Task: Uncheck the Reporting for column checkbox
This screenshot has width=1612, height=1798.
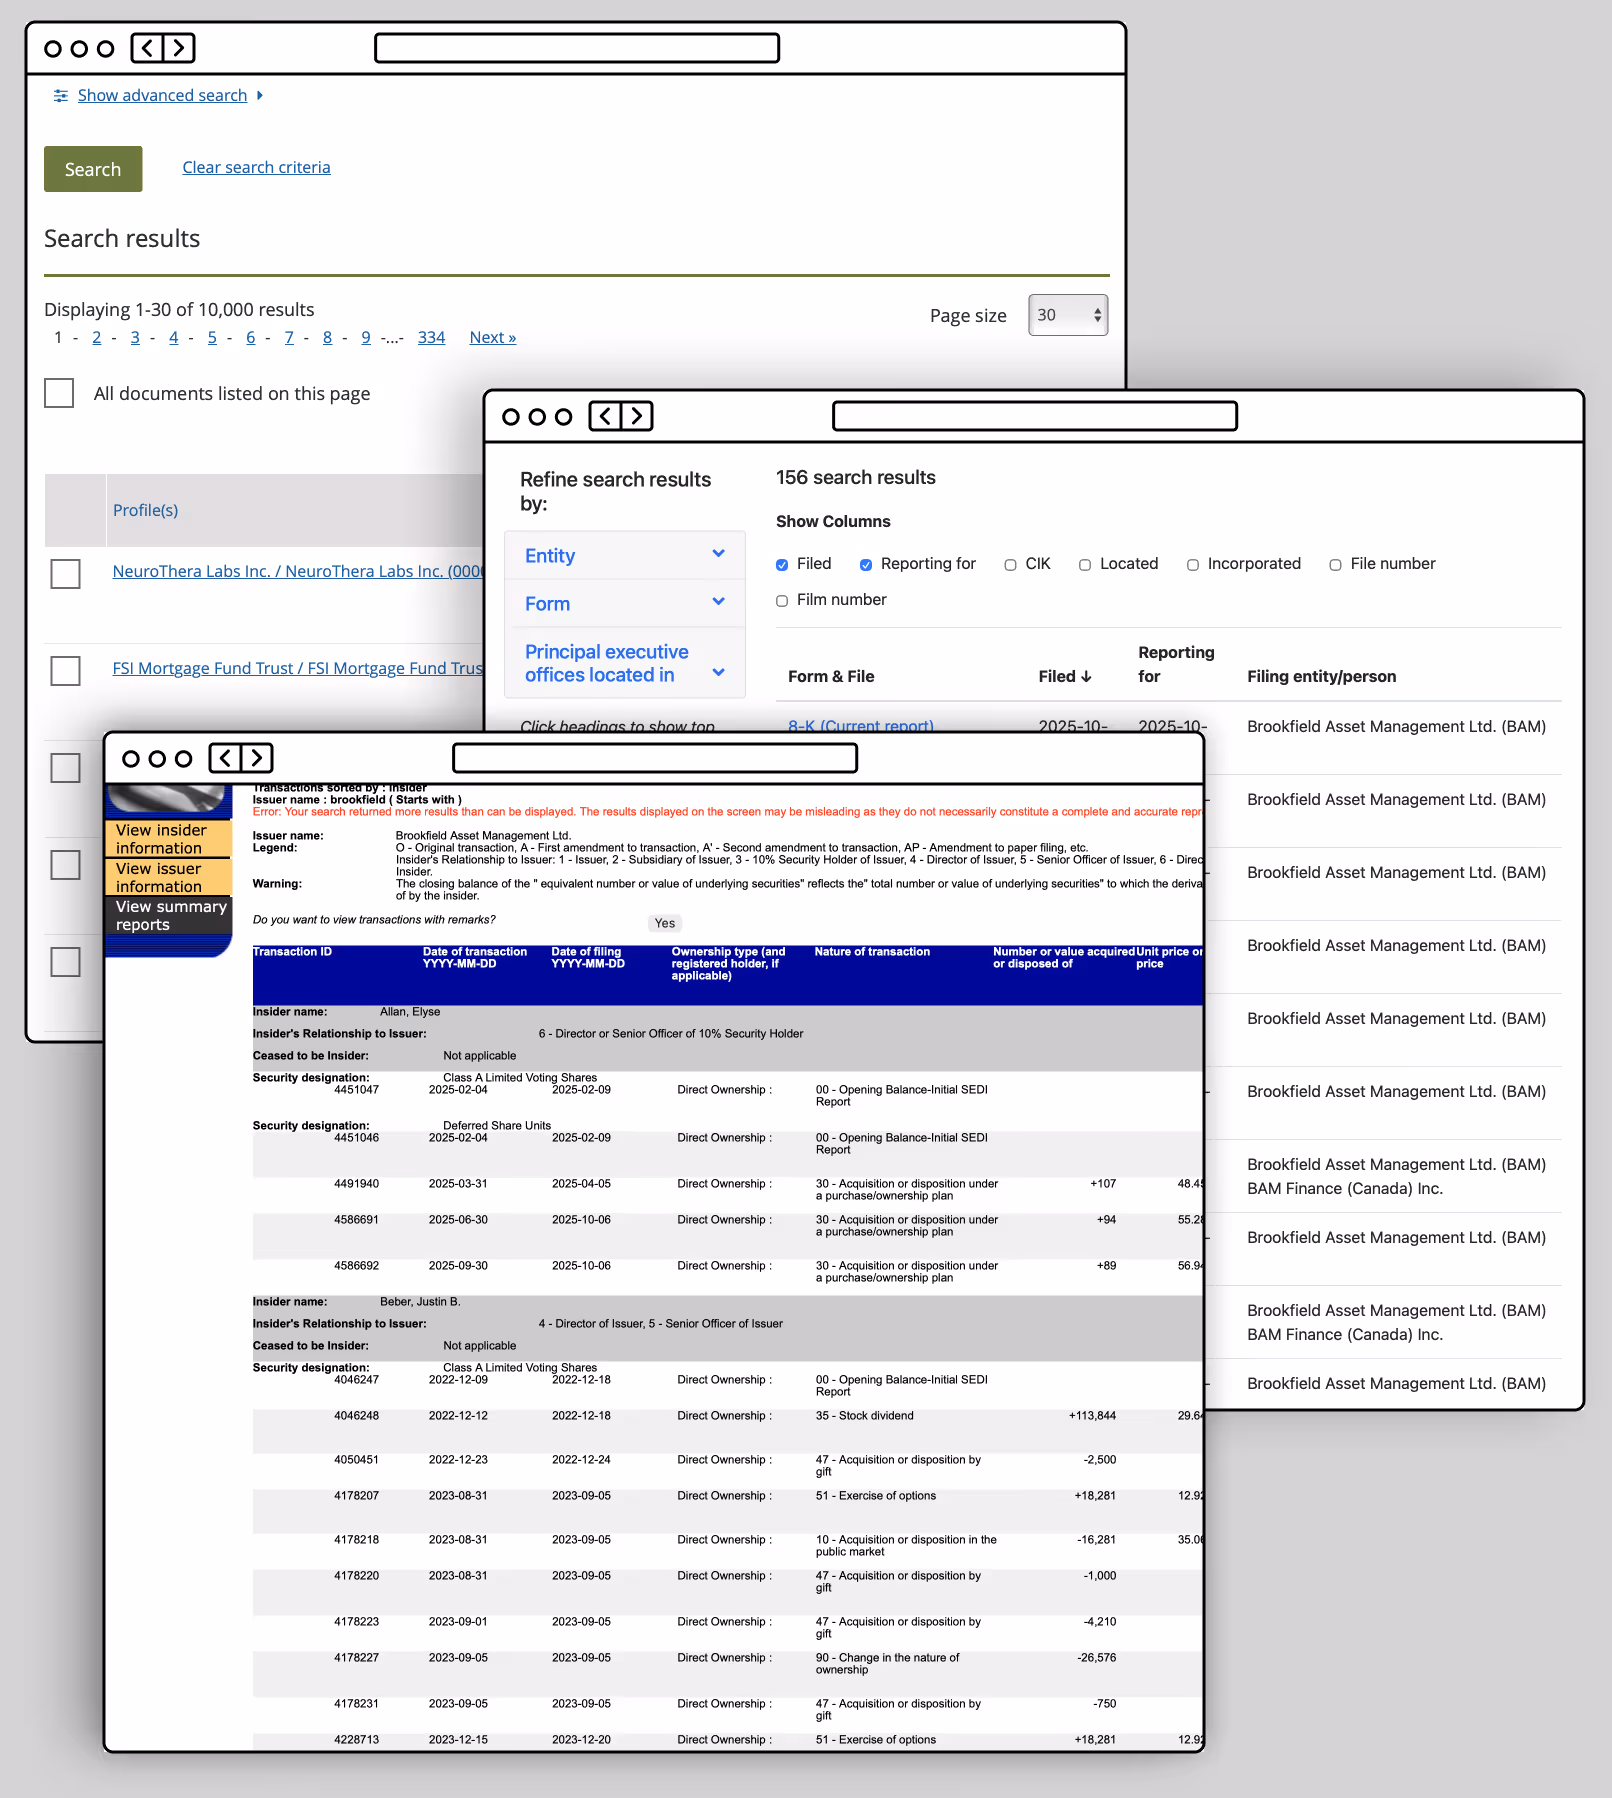Action: pyautogui.click(x=866, y=565)
